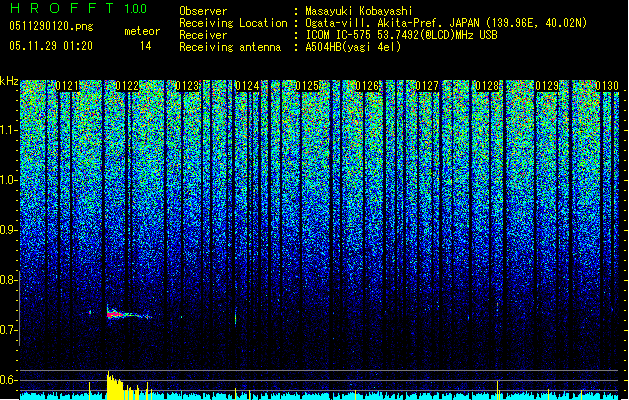629x400 pixels.
Task: Click the 0.9 frequency axis label
Action: pos(9,230)
